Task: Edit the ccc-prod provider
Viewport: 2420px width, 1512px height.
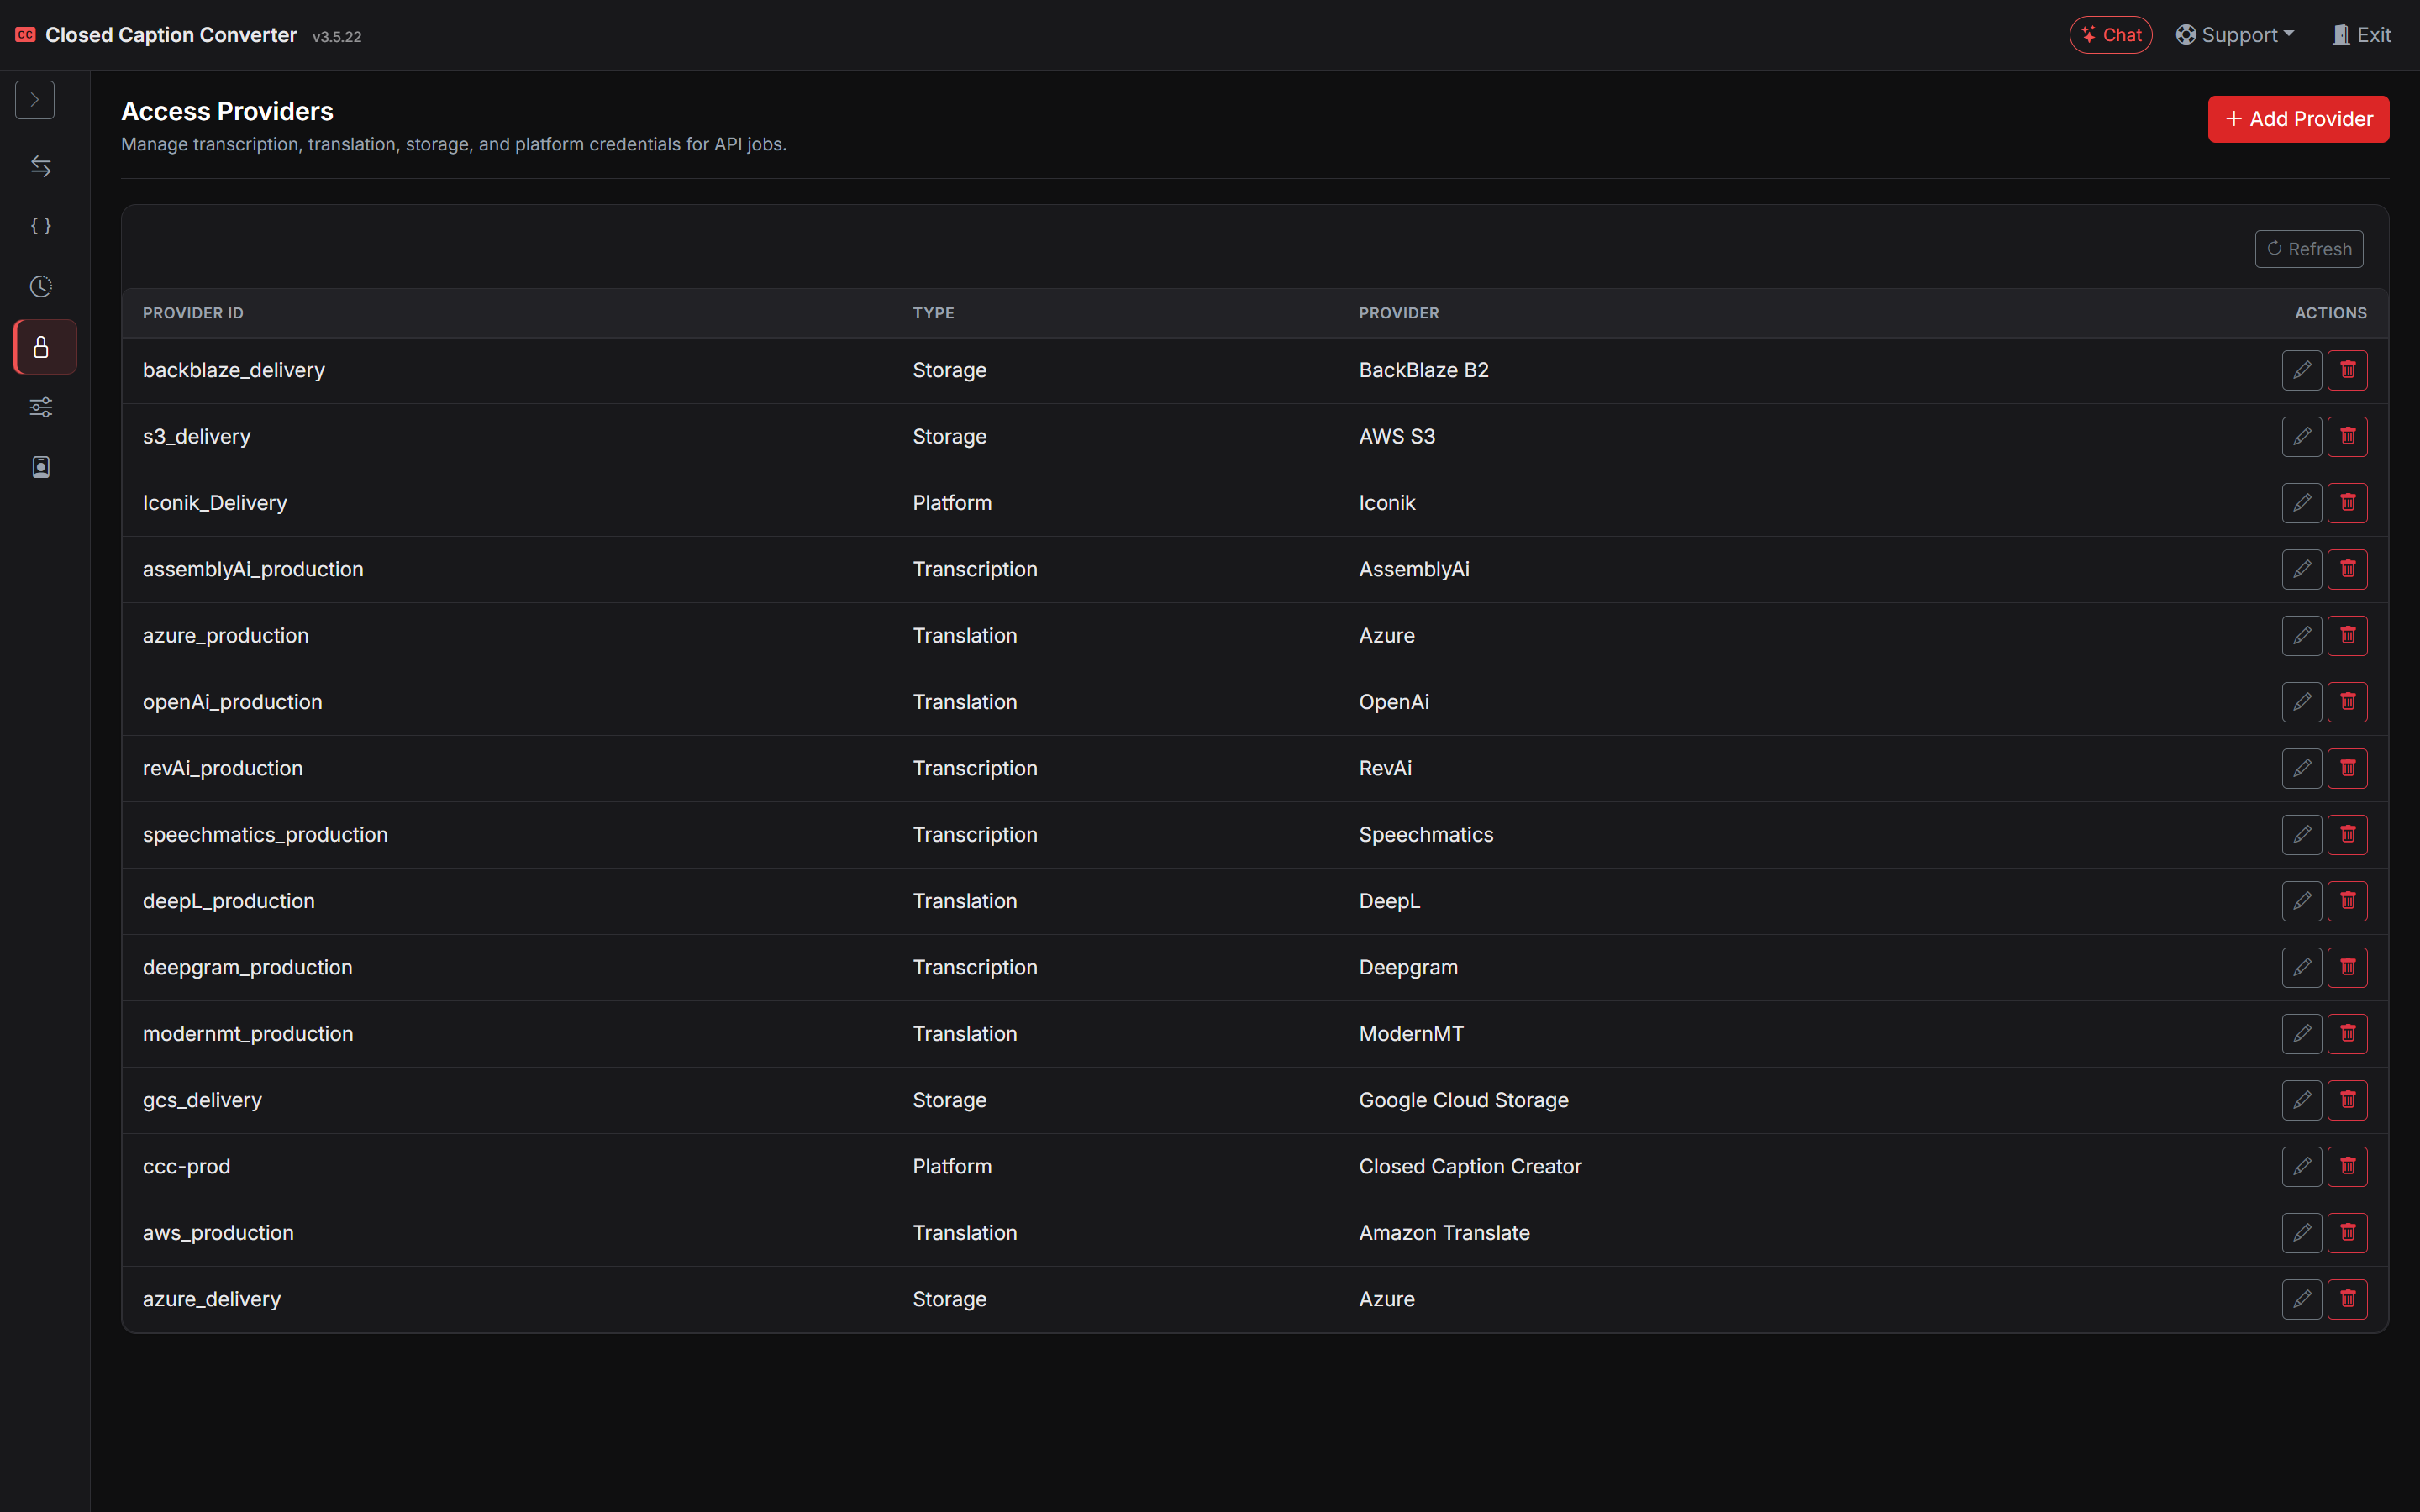Action: pos(2301,1167)
